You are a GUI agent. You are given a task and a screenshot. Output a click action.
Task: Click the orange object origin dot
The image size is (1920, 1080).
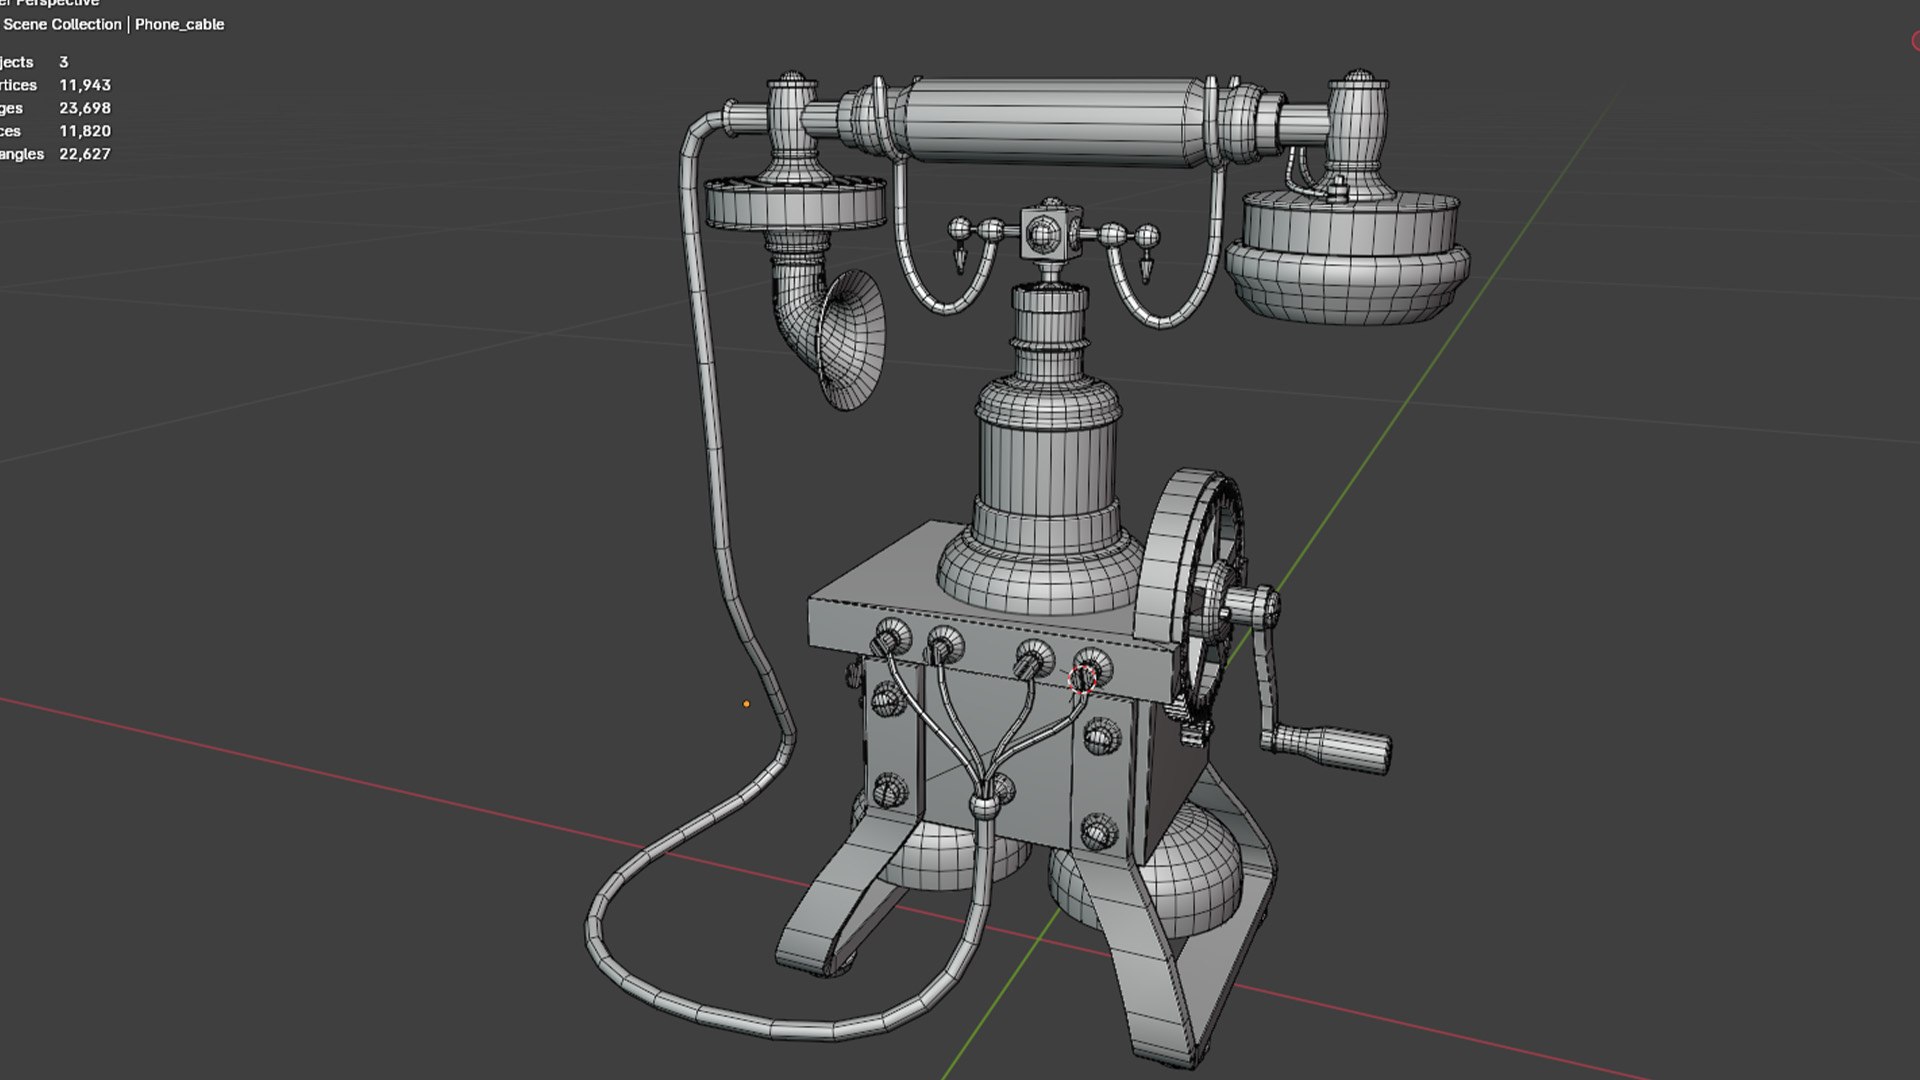coord(746,704)
